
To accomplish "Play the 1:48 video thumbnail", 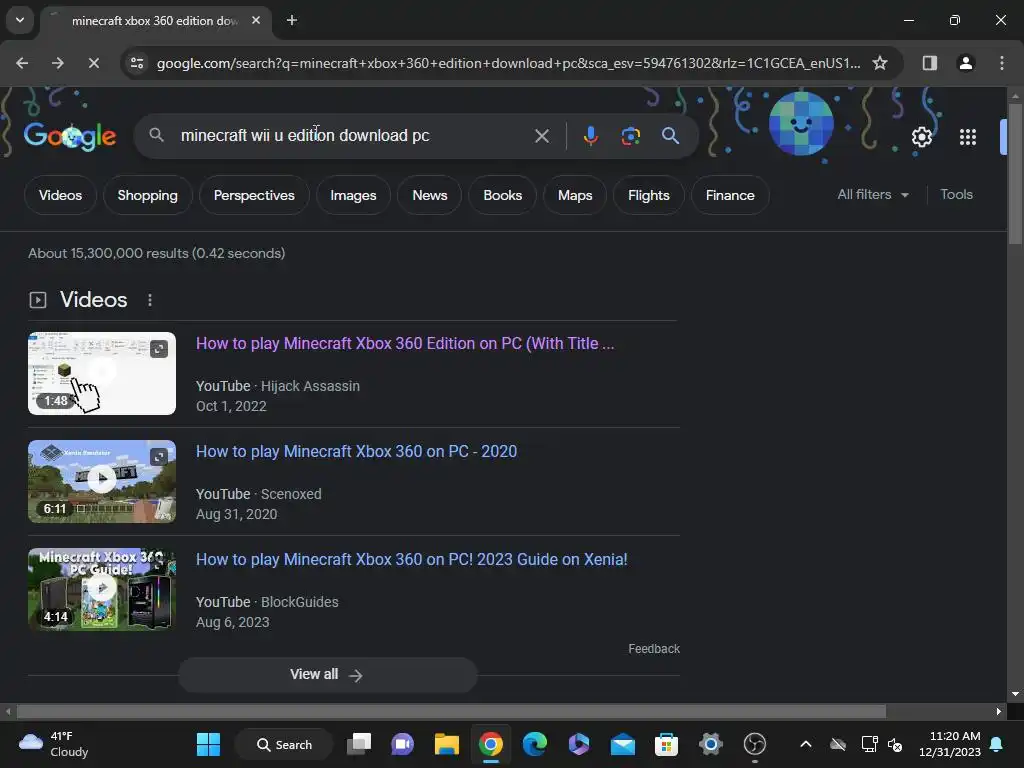I will tap(102, 373).
